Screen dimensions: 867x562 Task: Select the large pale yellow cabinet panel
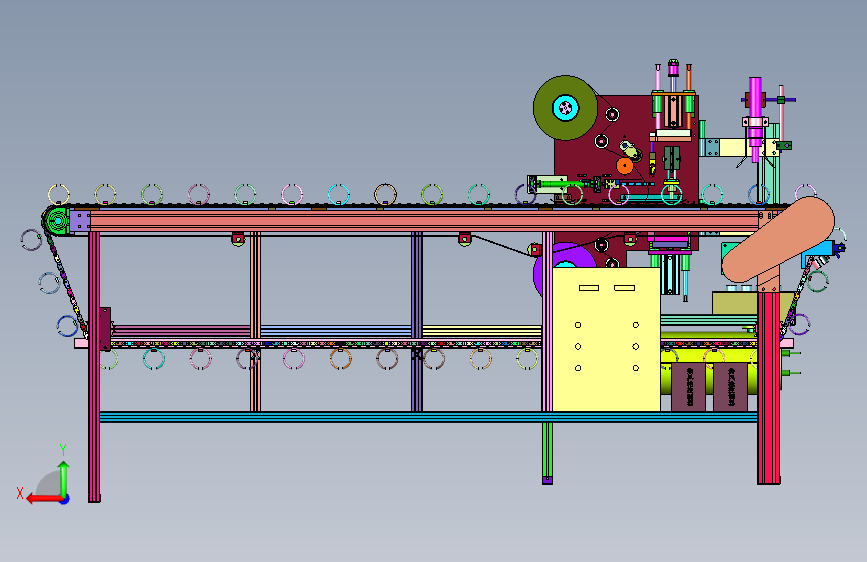tap(607, 339)
